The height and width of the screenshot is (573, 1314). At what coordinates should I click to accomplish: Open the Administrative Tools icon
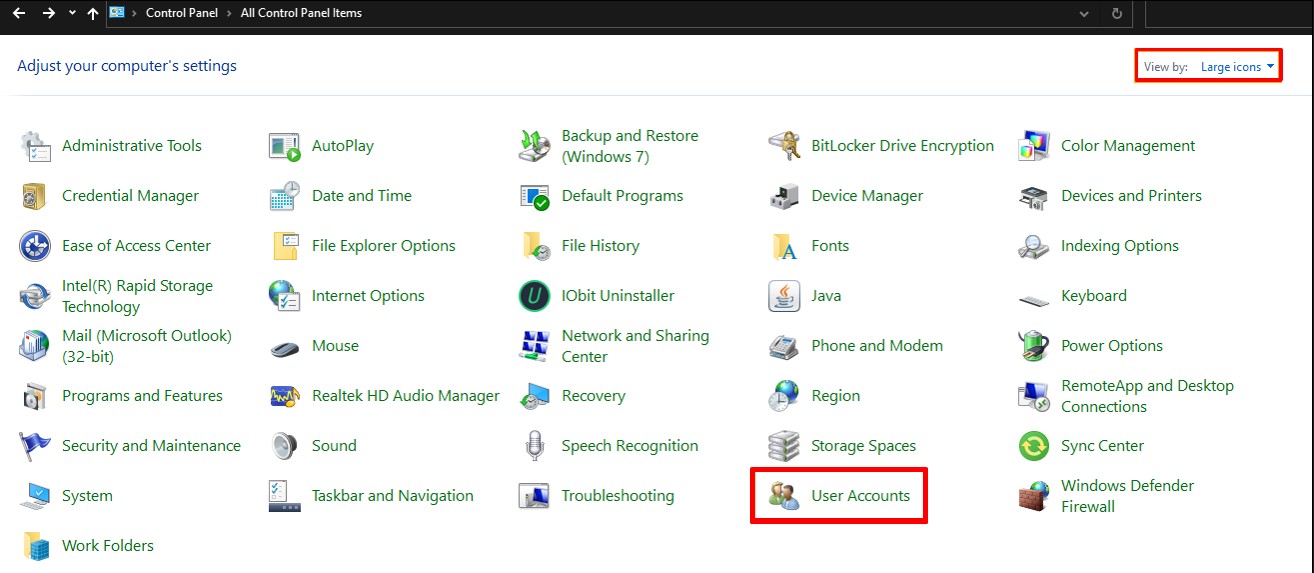pyautogui.click(x=35, y=146)
